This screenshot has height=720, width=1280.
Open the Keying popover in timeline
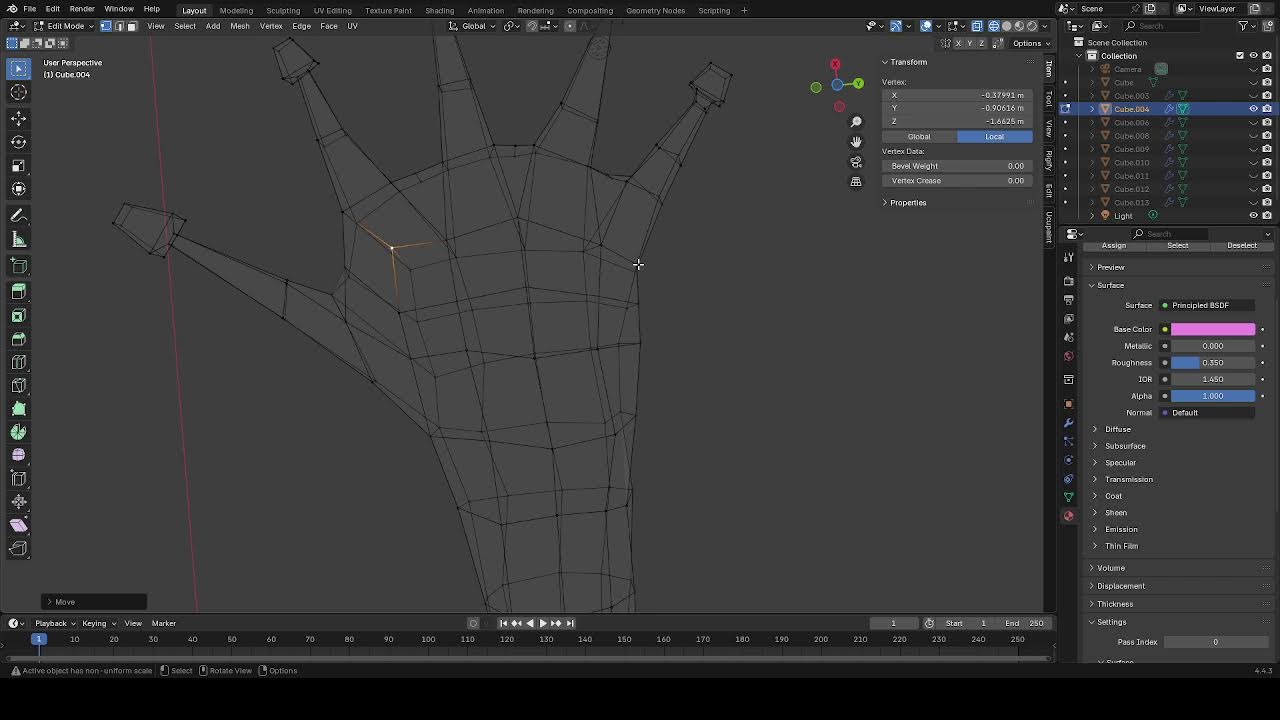pyautogui.click(x=97, y=623)
